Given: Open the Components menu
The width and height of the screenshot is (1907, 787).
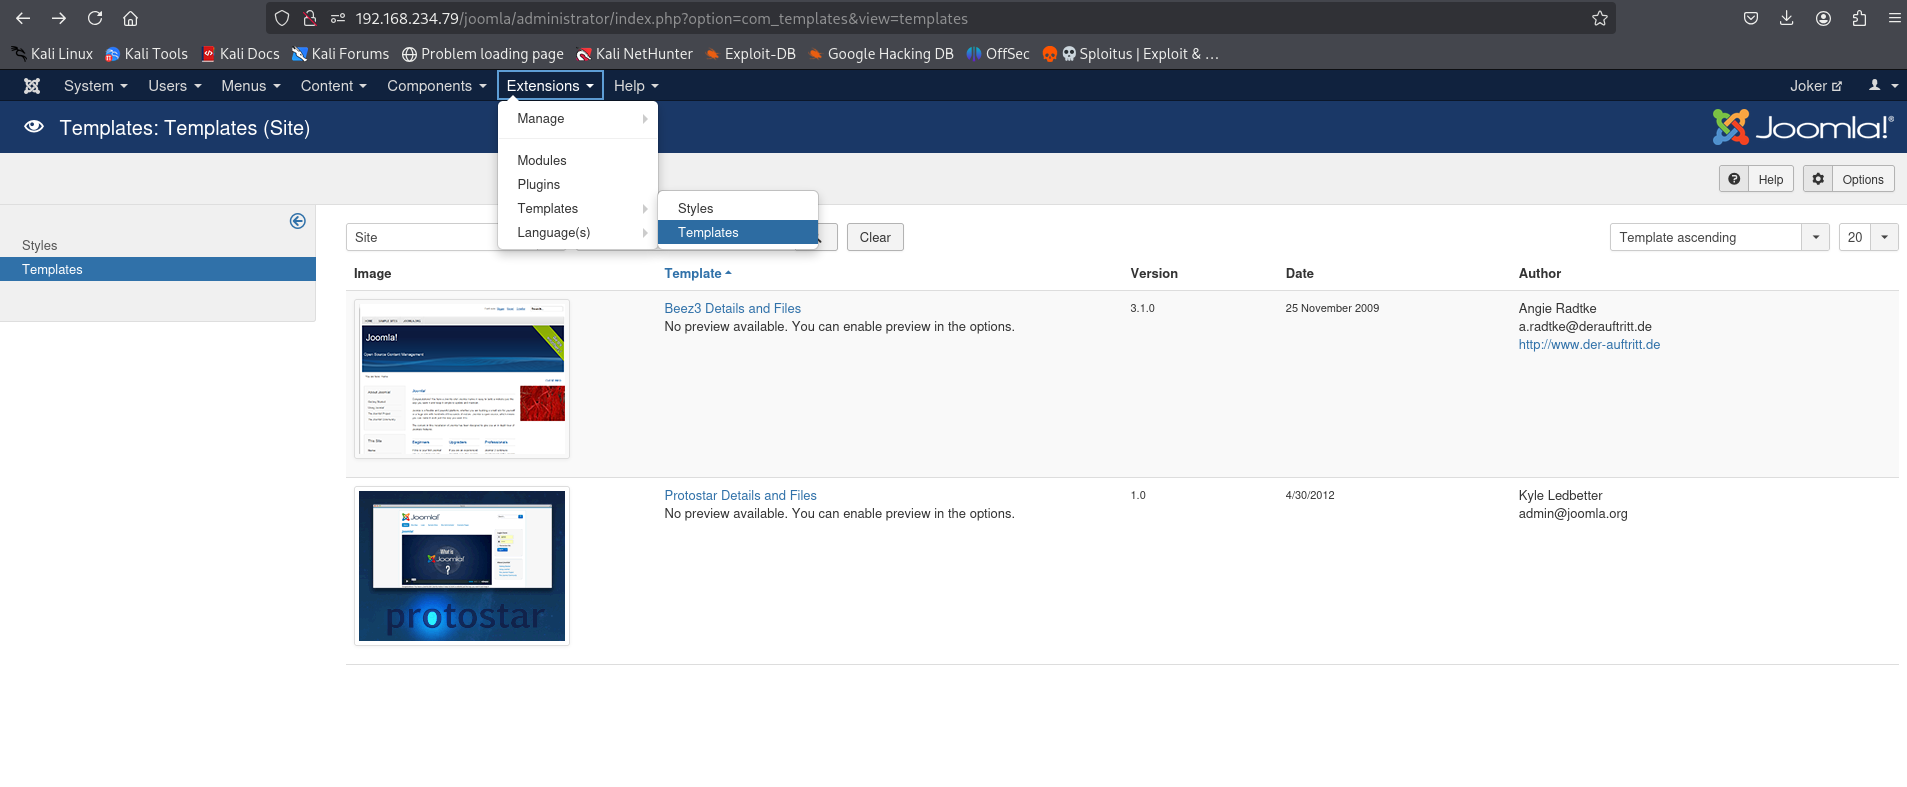Looking at the screenshot, I should [x=436, y=86].
